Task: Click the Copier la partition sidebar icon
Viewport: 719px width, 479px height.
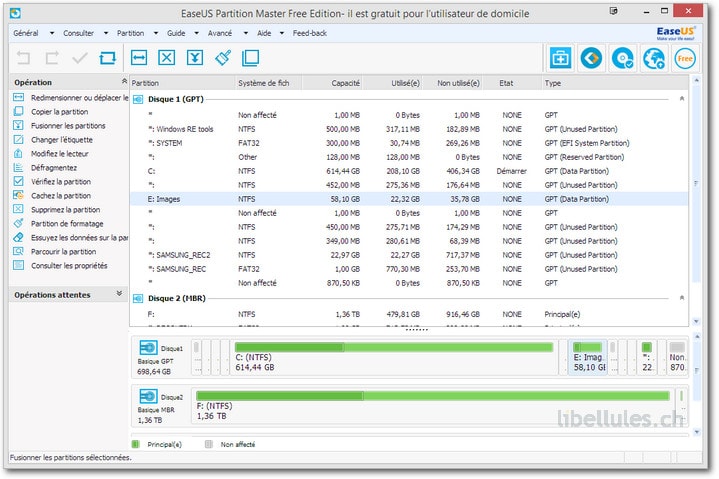Action: [18, 111]
